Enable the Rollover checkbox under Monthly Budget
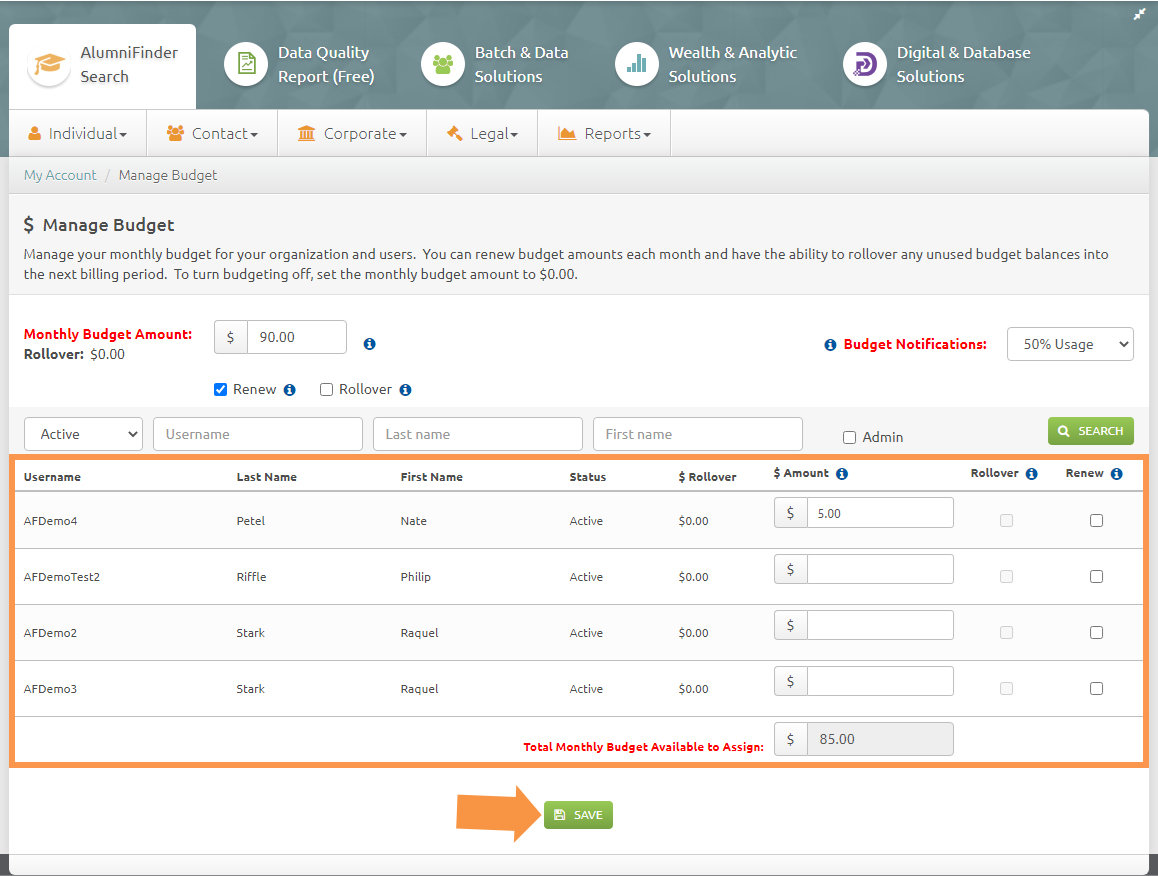Image resolution: width=1158 pixels, height=876 pixels. (326, 389)
